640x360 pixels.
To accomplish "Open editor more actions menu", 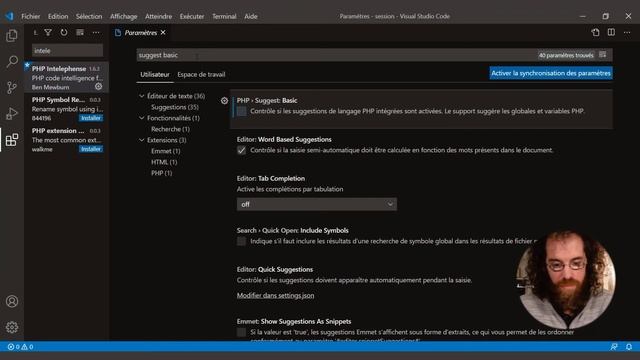I will coord(627,32).
